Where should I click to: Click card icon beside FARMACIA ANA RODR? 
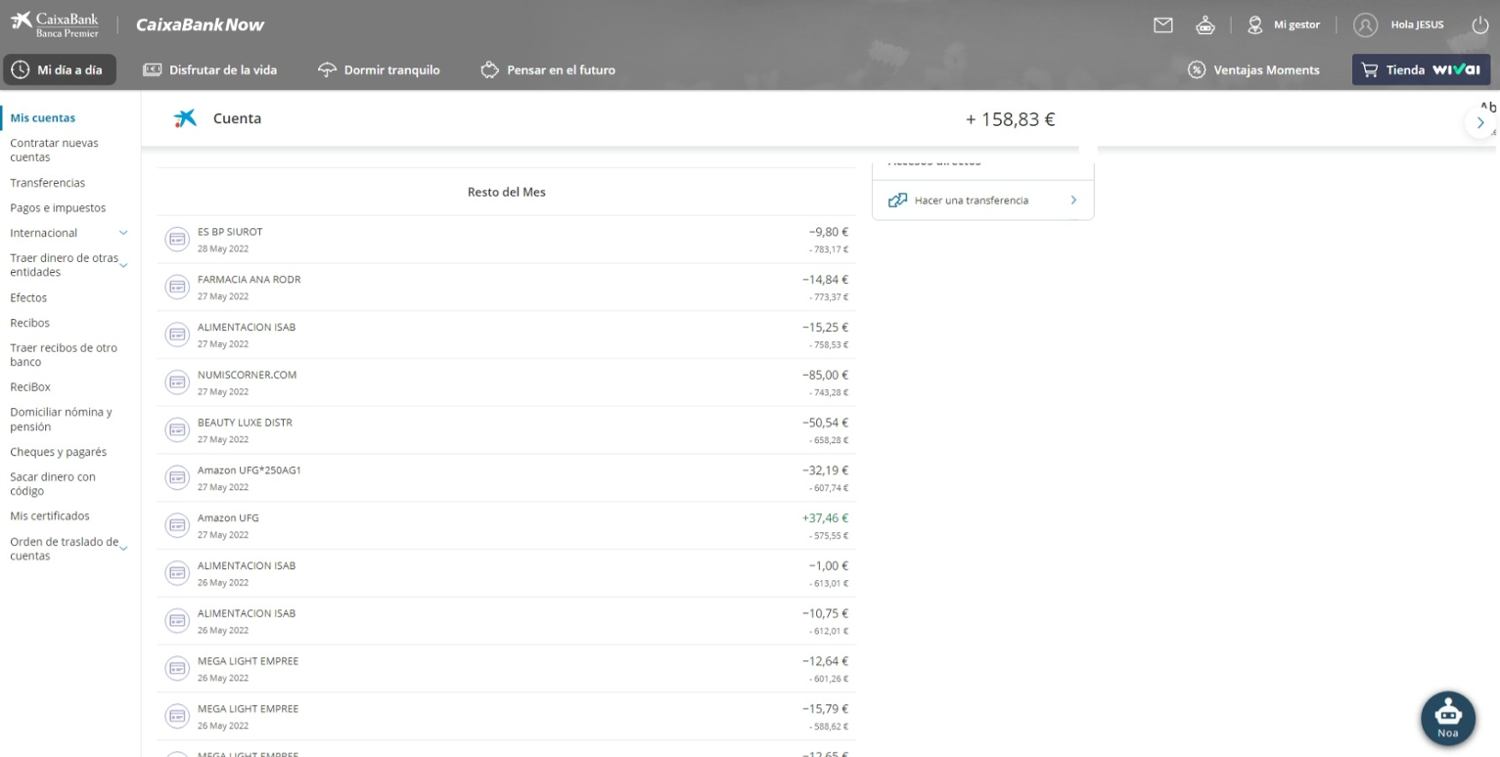tap(177, 287)
